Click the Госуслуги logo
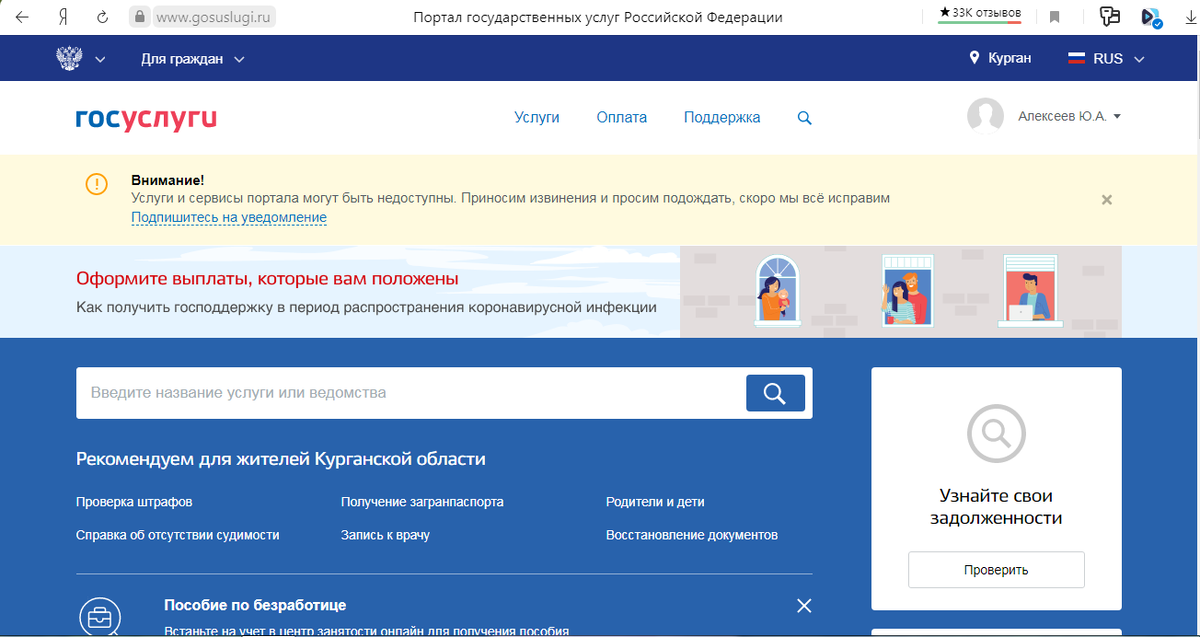Screen dimensions: 1200x637 [x=145, y=119]
